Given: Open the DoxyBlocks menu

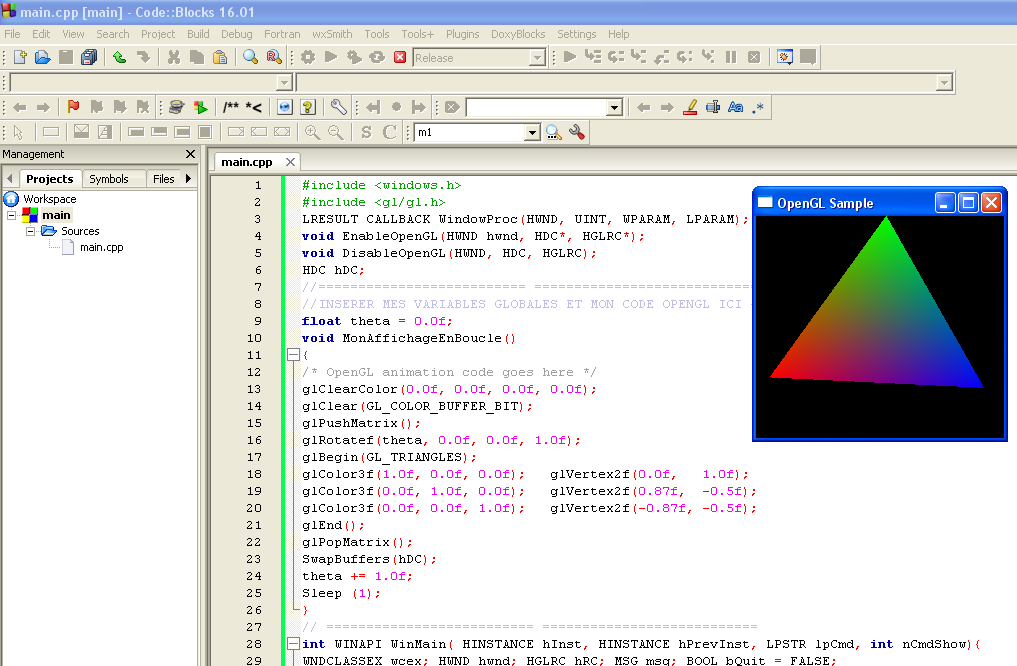Looking at the screenshot, I should click(518, 34).
